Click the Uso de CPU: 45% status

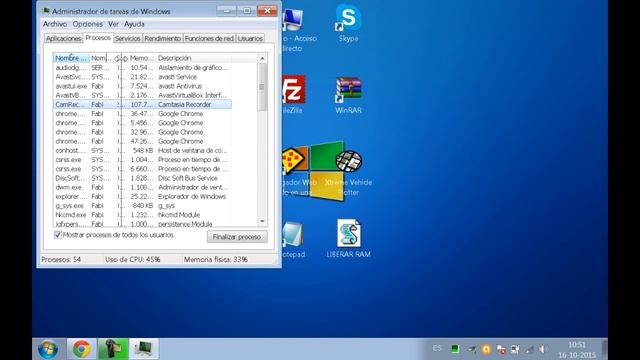[x=133, y=260]
